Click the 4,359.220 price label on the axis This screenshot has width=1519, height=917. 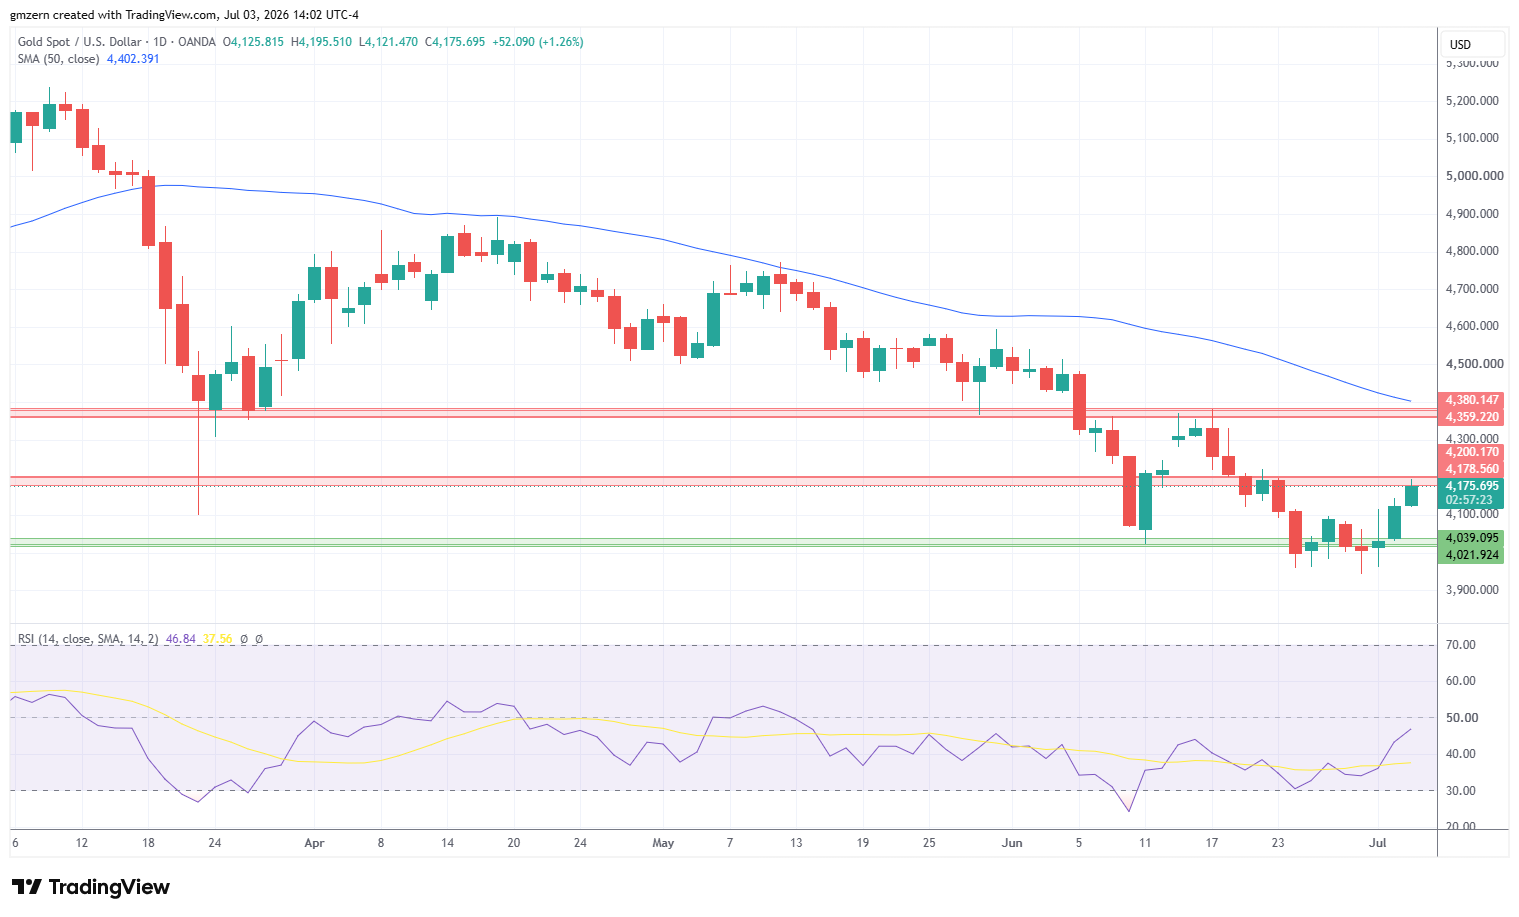pos(1471,417)
